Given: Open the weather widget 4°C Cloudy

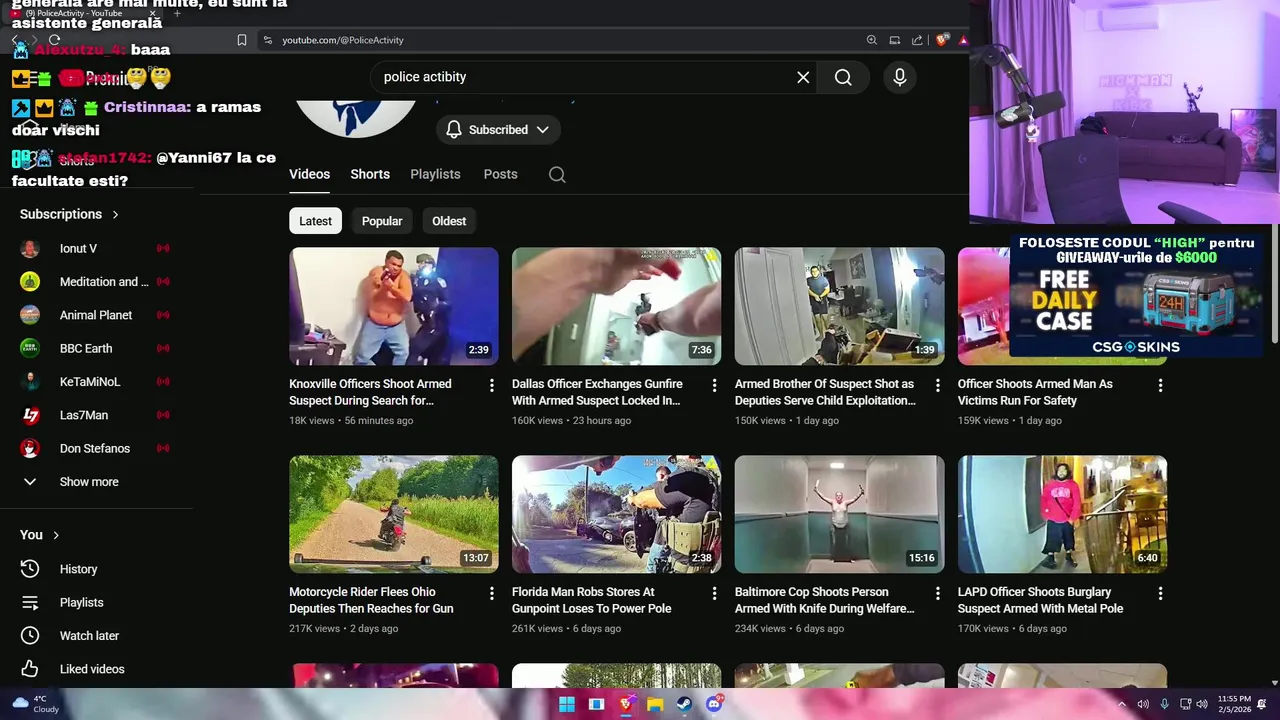Looking at the screenshot, I should point(34,704).
